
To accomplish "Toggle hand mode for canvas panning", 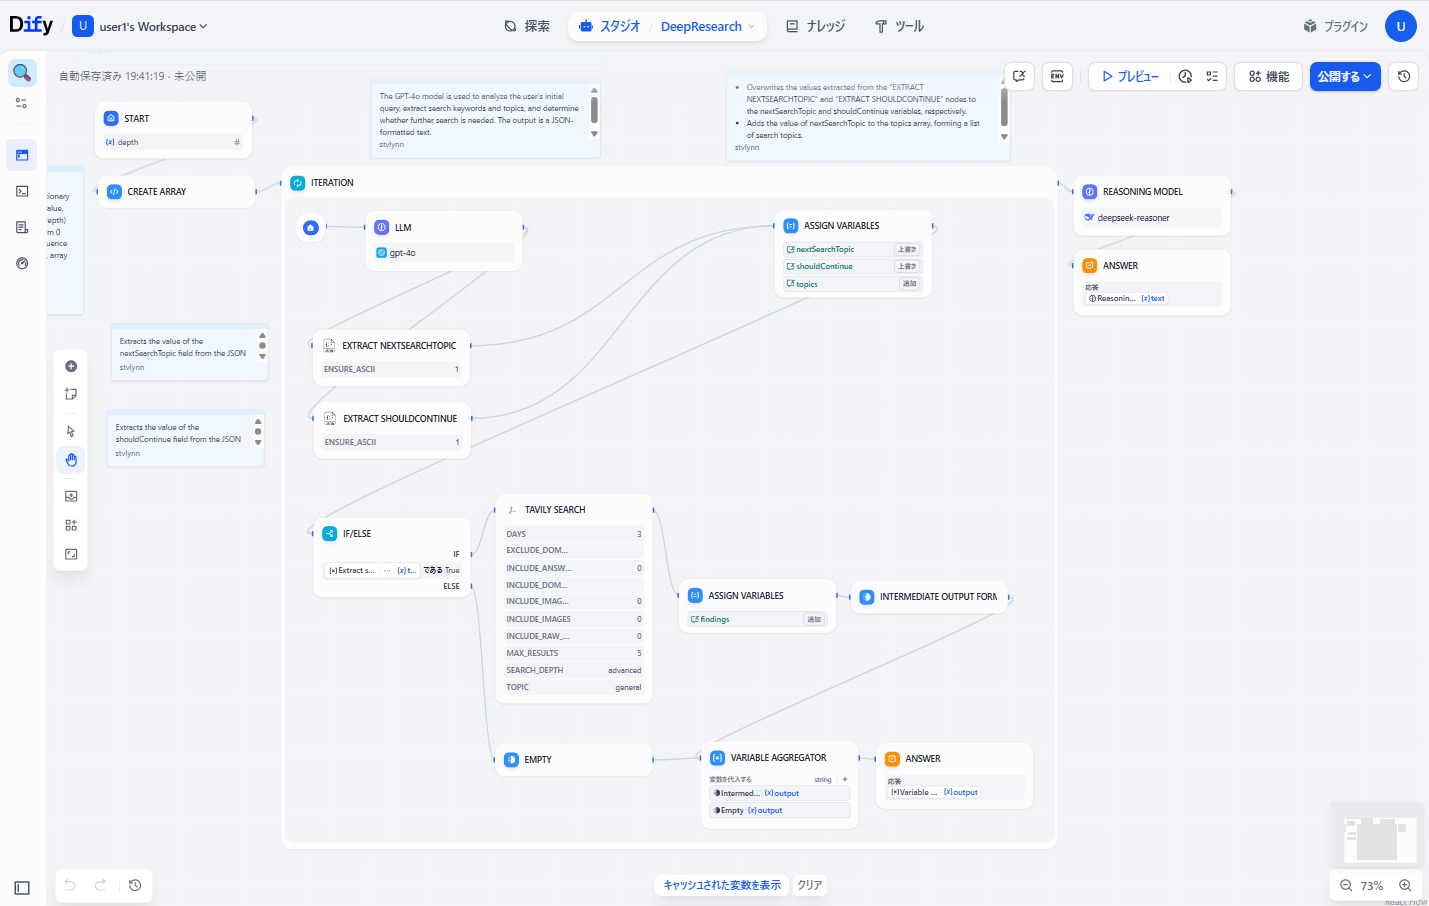I will 71,460.
